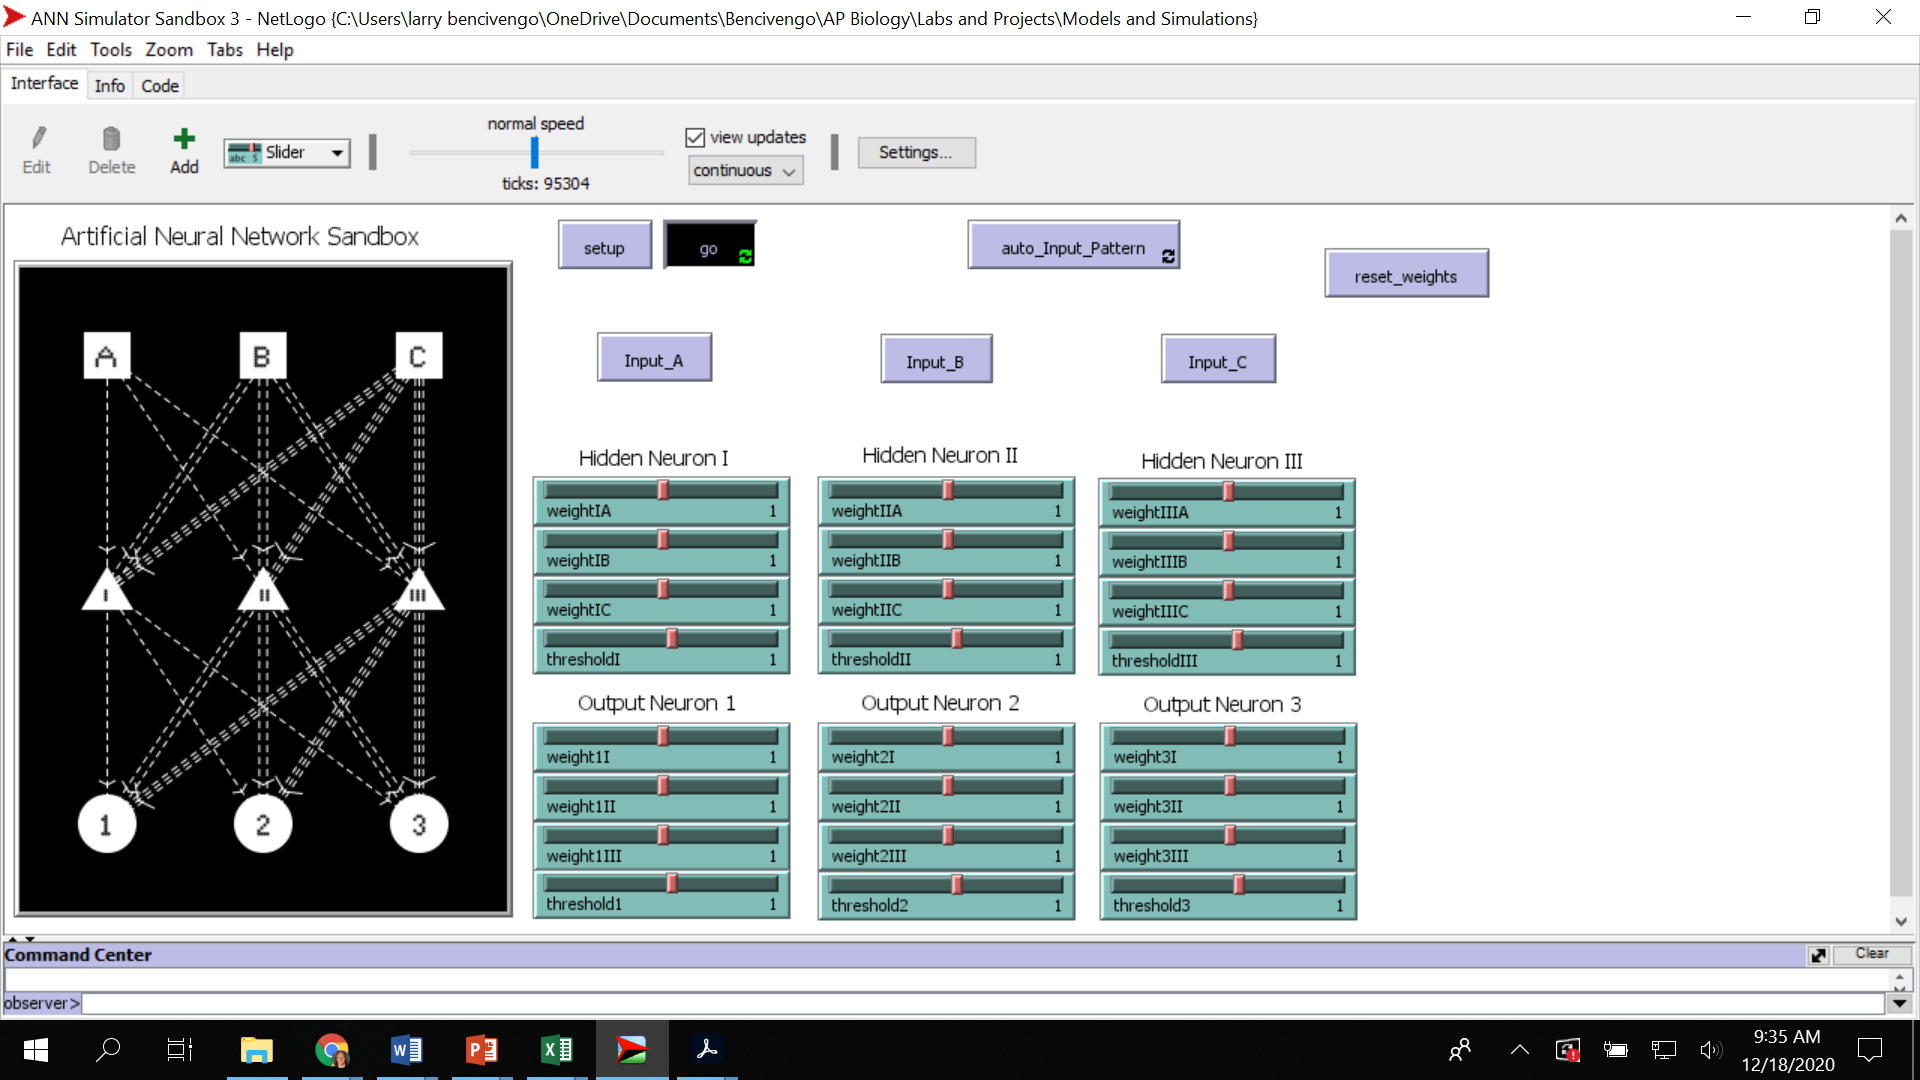
Task: Click the Tools menu
Action: pos(111,50)
